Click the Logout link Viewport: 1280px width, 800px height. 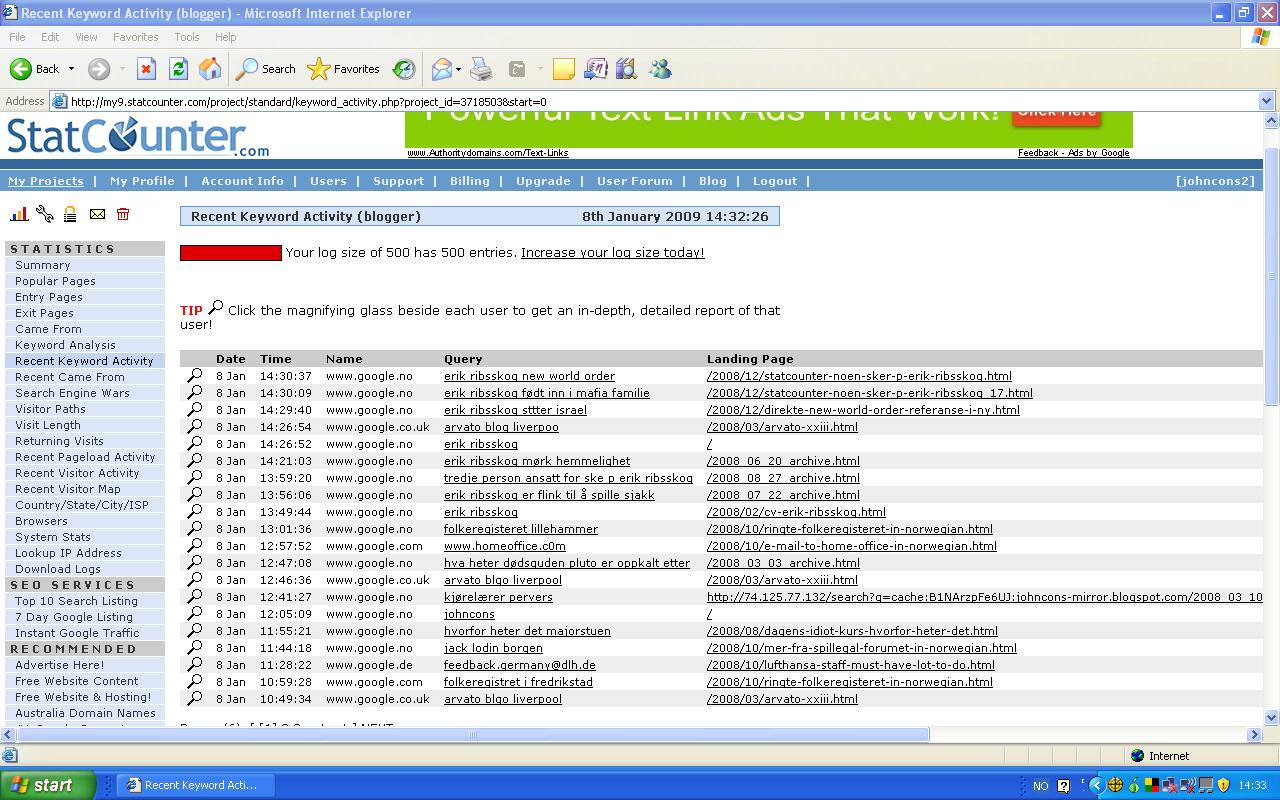(x=775, y=181)
